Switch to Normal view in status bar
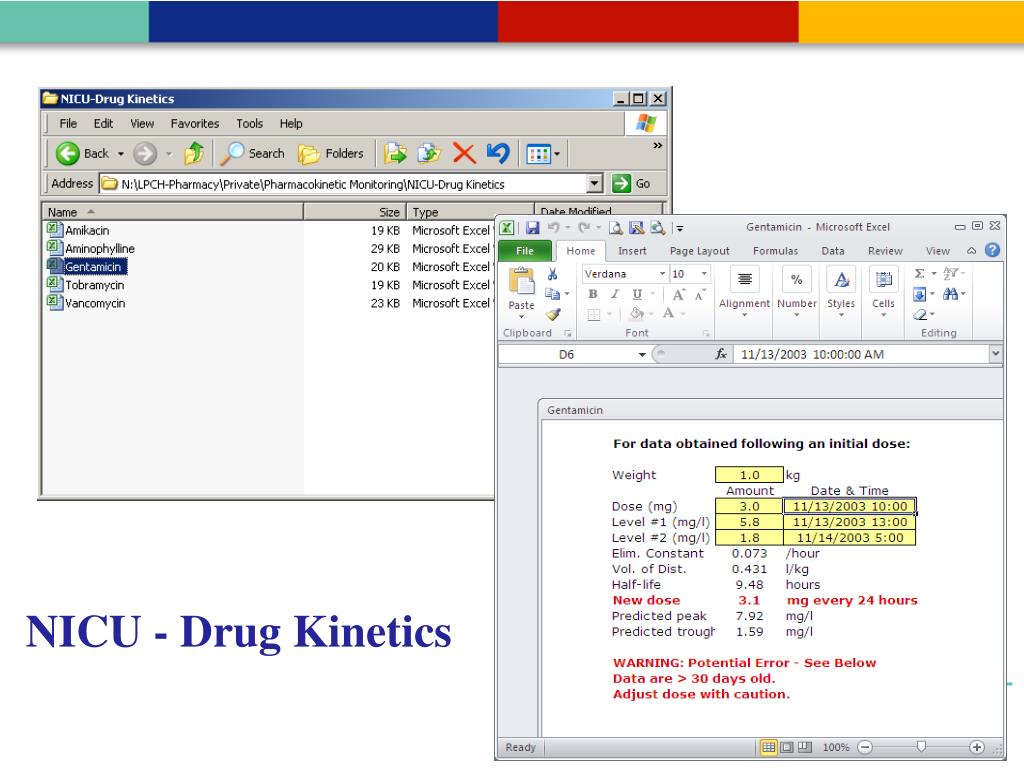Image resolution: width=1024 pixels, height=768 pixels. (x=769, y=747)
